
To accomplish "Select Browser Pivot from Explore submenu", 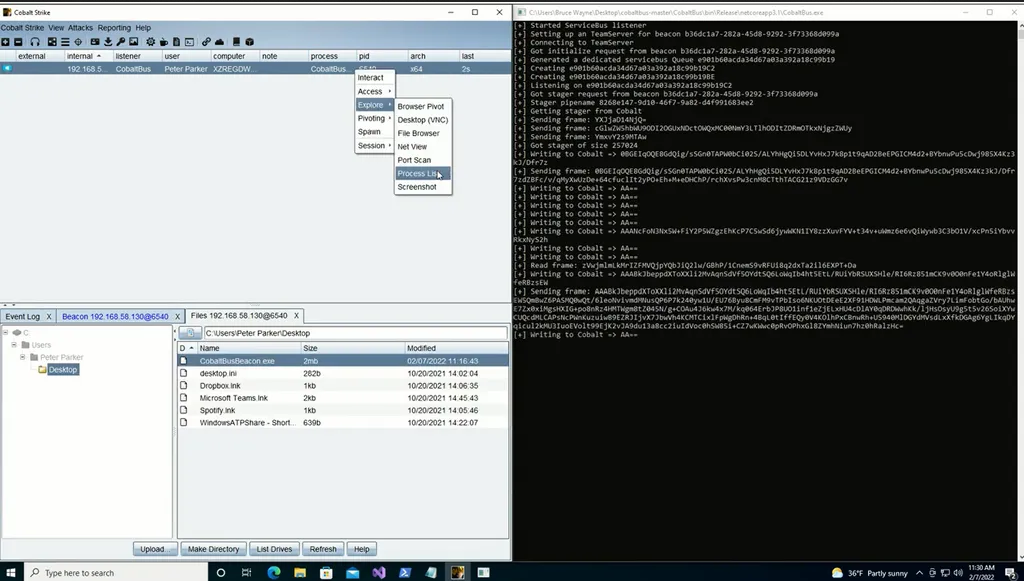I will 423,106.
